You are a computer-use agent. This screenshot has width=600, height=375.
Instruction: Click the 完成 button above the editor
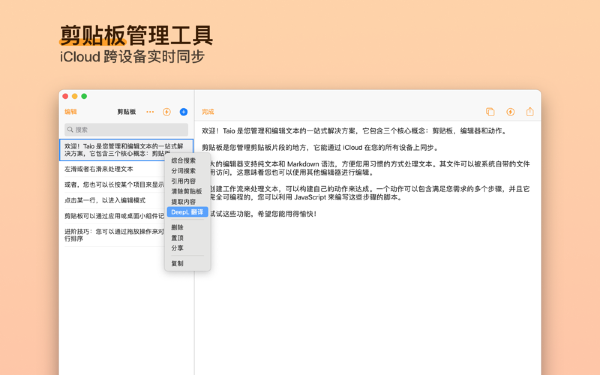208,112
